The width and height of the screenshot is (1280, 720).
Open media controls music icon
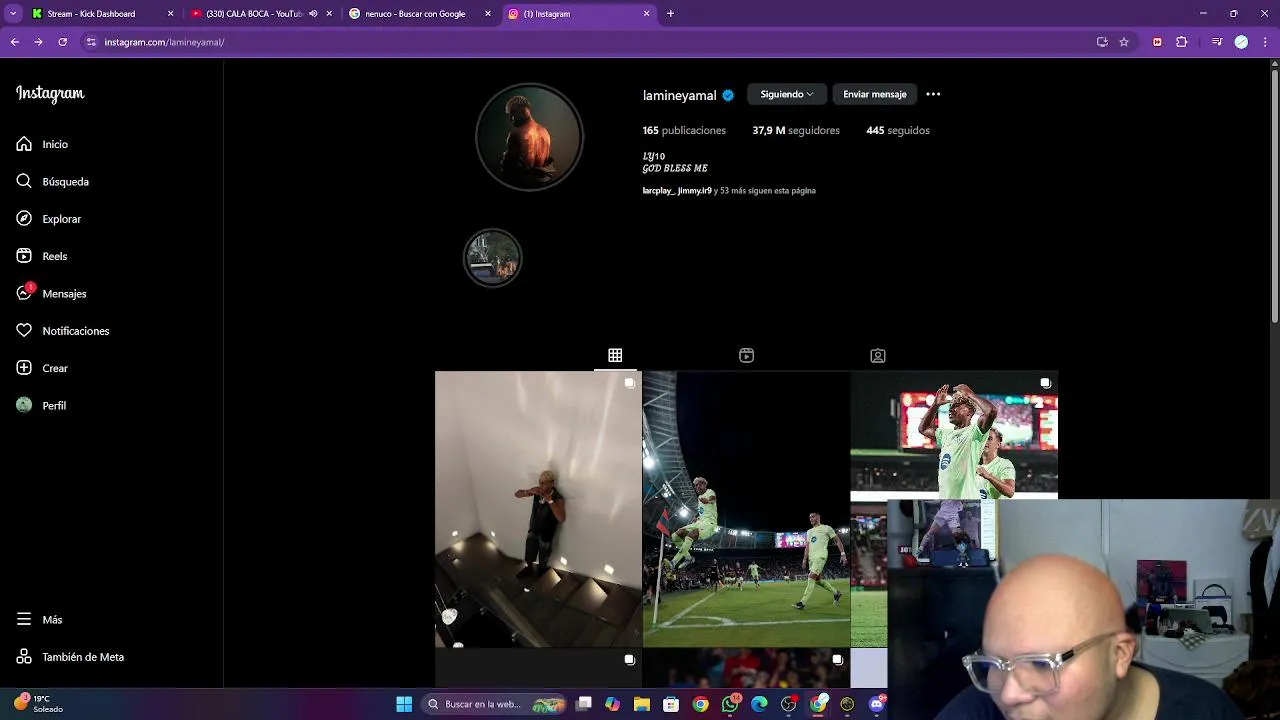click(1217, 42)
